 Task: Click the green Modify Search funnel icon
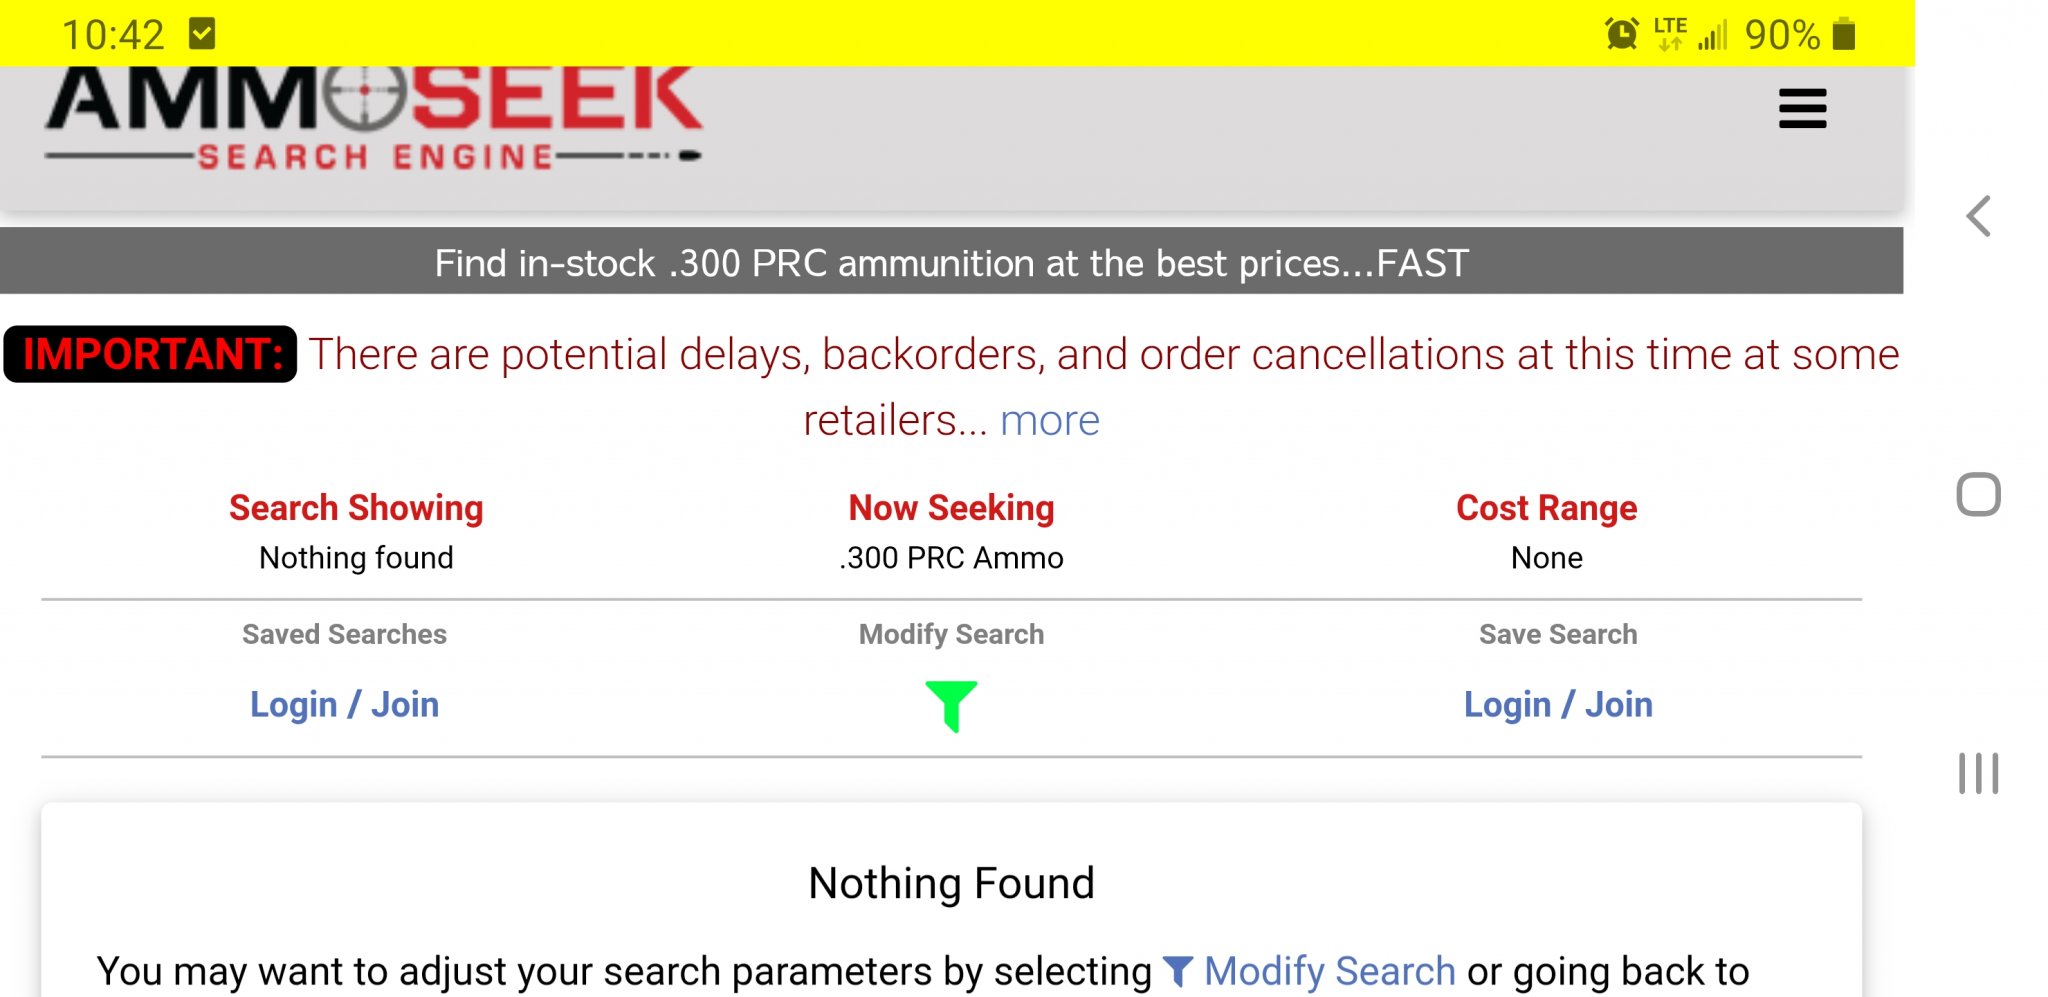coord(951,705)
